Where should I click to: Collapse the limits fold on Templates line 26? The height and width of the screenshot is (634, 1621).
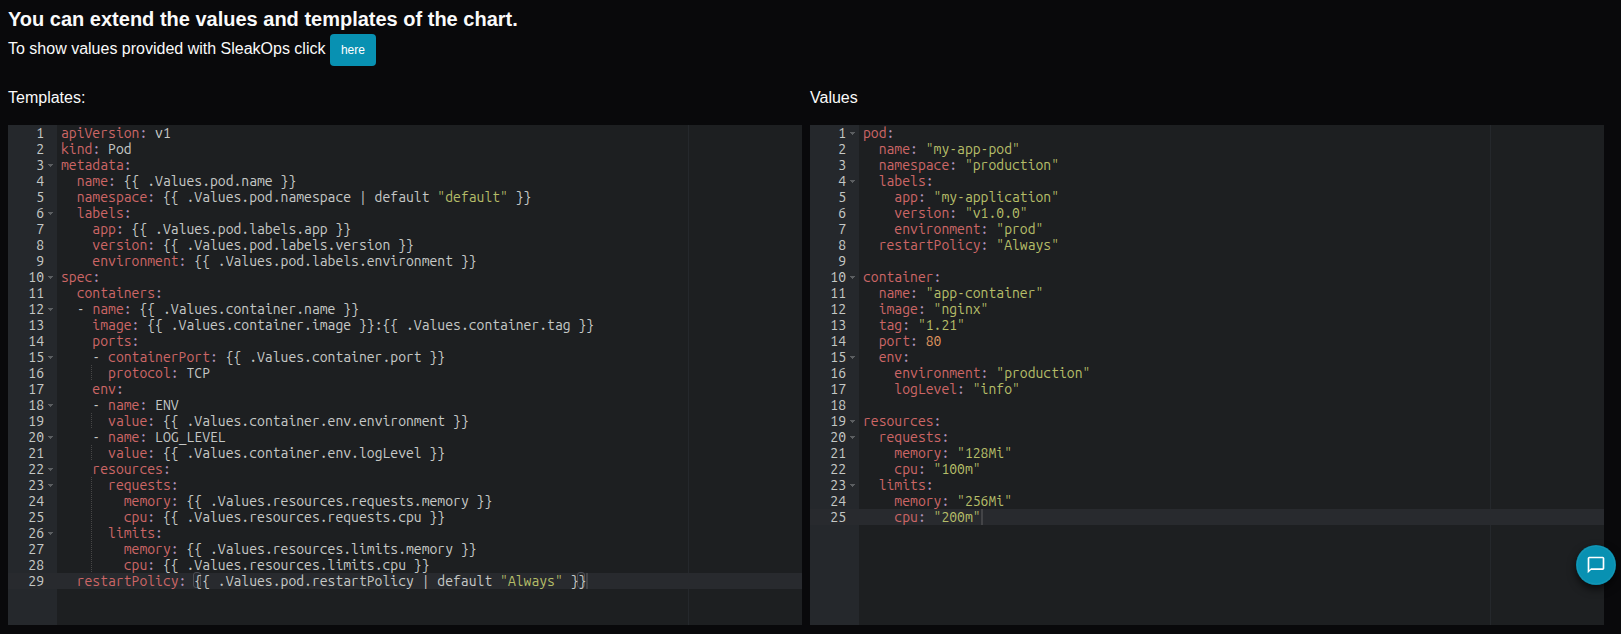tap(51, 533)
